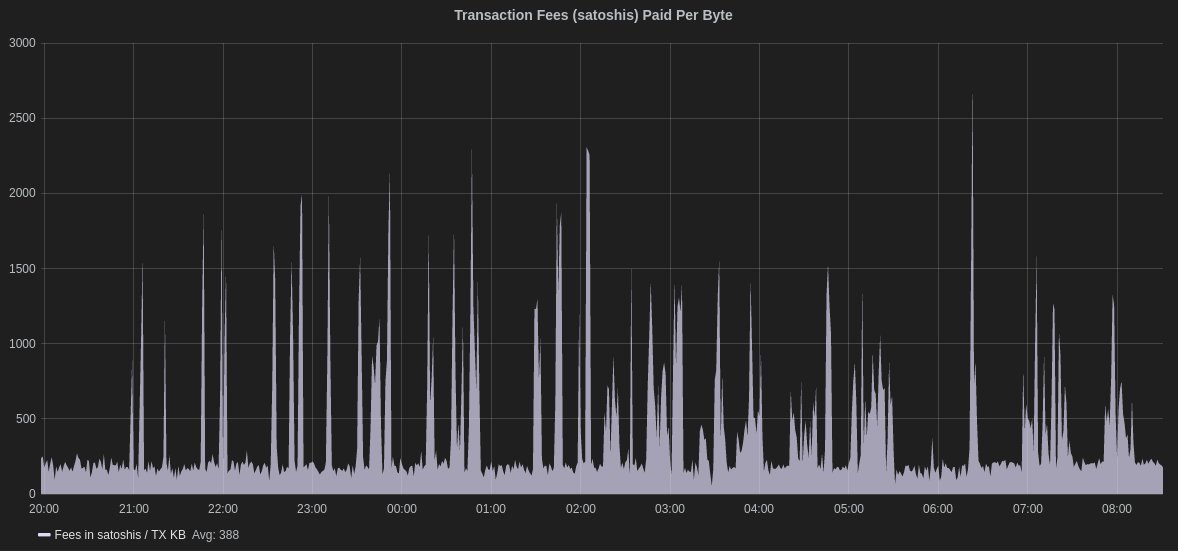
Task: Click the 05:00 time axis label
Action: (848, 509)
